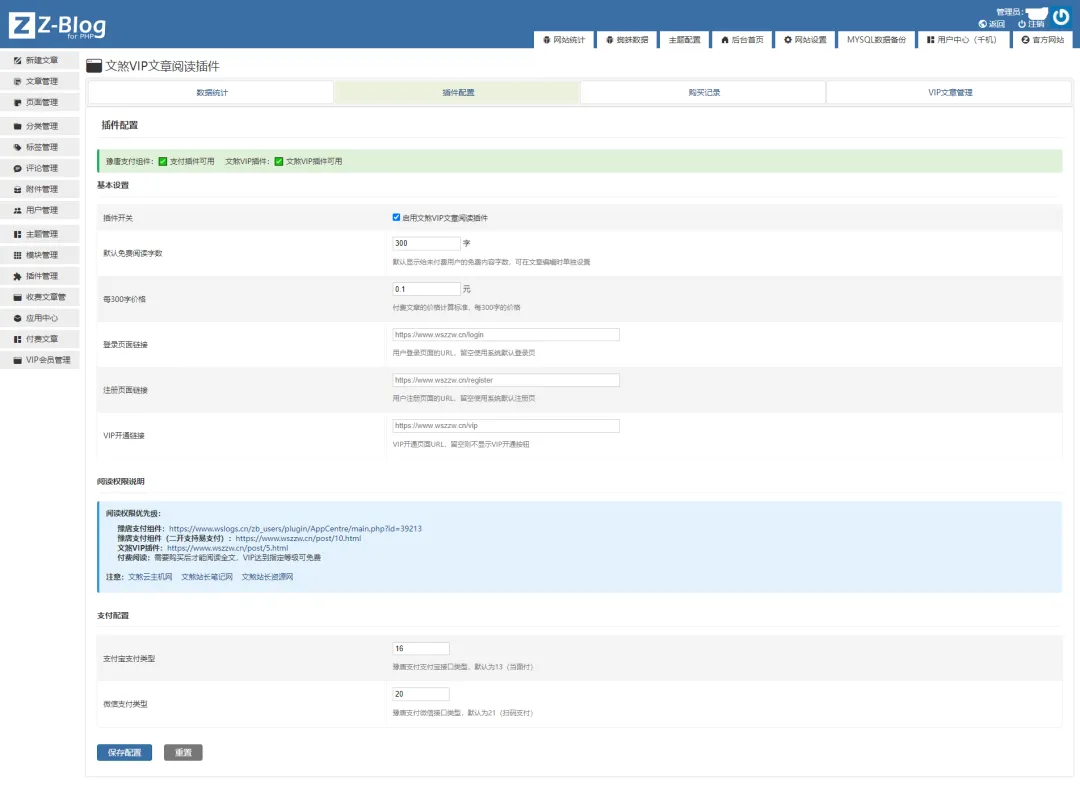
Task: Open 插件管理 plugins item
Action: pos(40,276)
